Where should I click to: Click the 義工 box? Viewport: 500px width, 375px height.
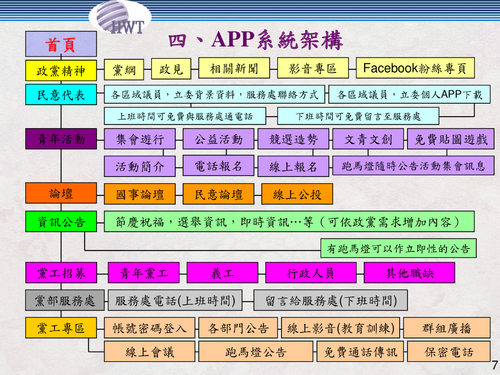(x=222, y=273)
